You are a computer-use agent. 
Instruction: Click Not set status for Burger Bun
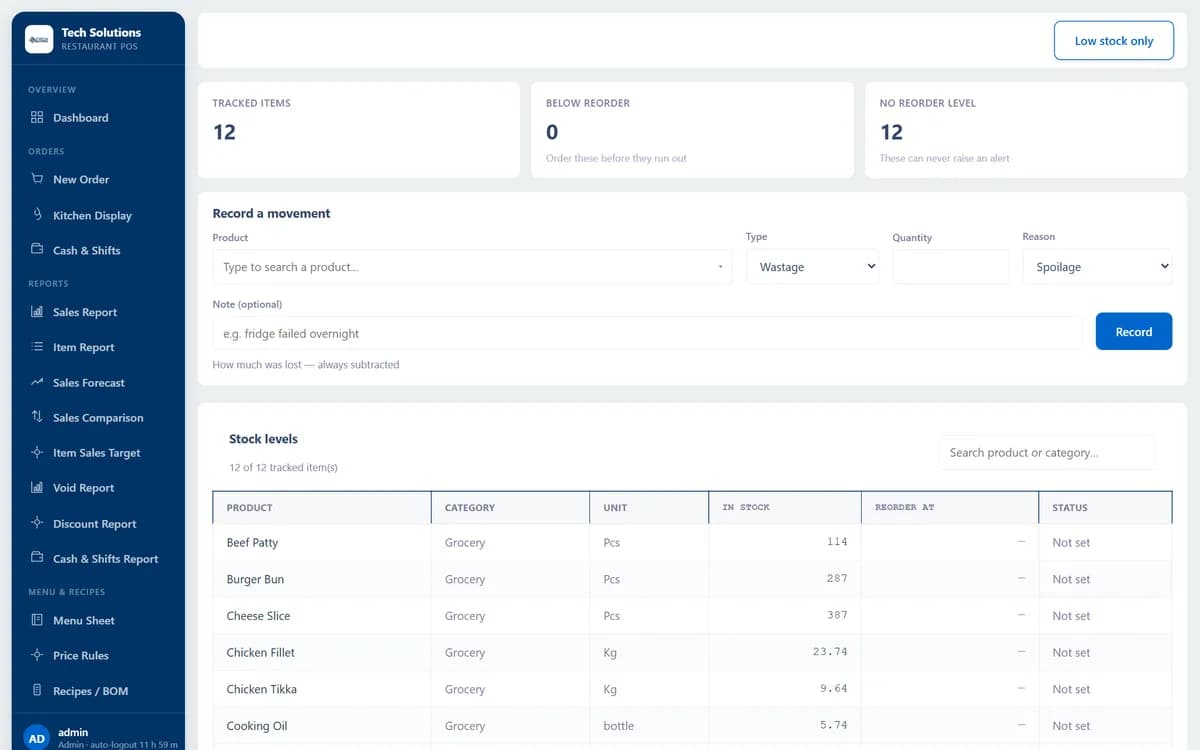click(x=1071, y=579)
